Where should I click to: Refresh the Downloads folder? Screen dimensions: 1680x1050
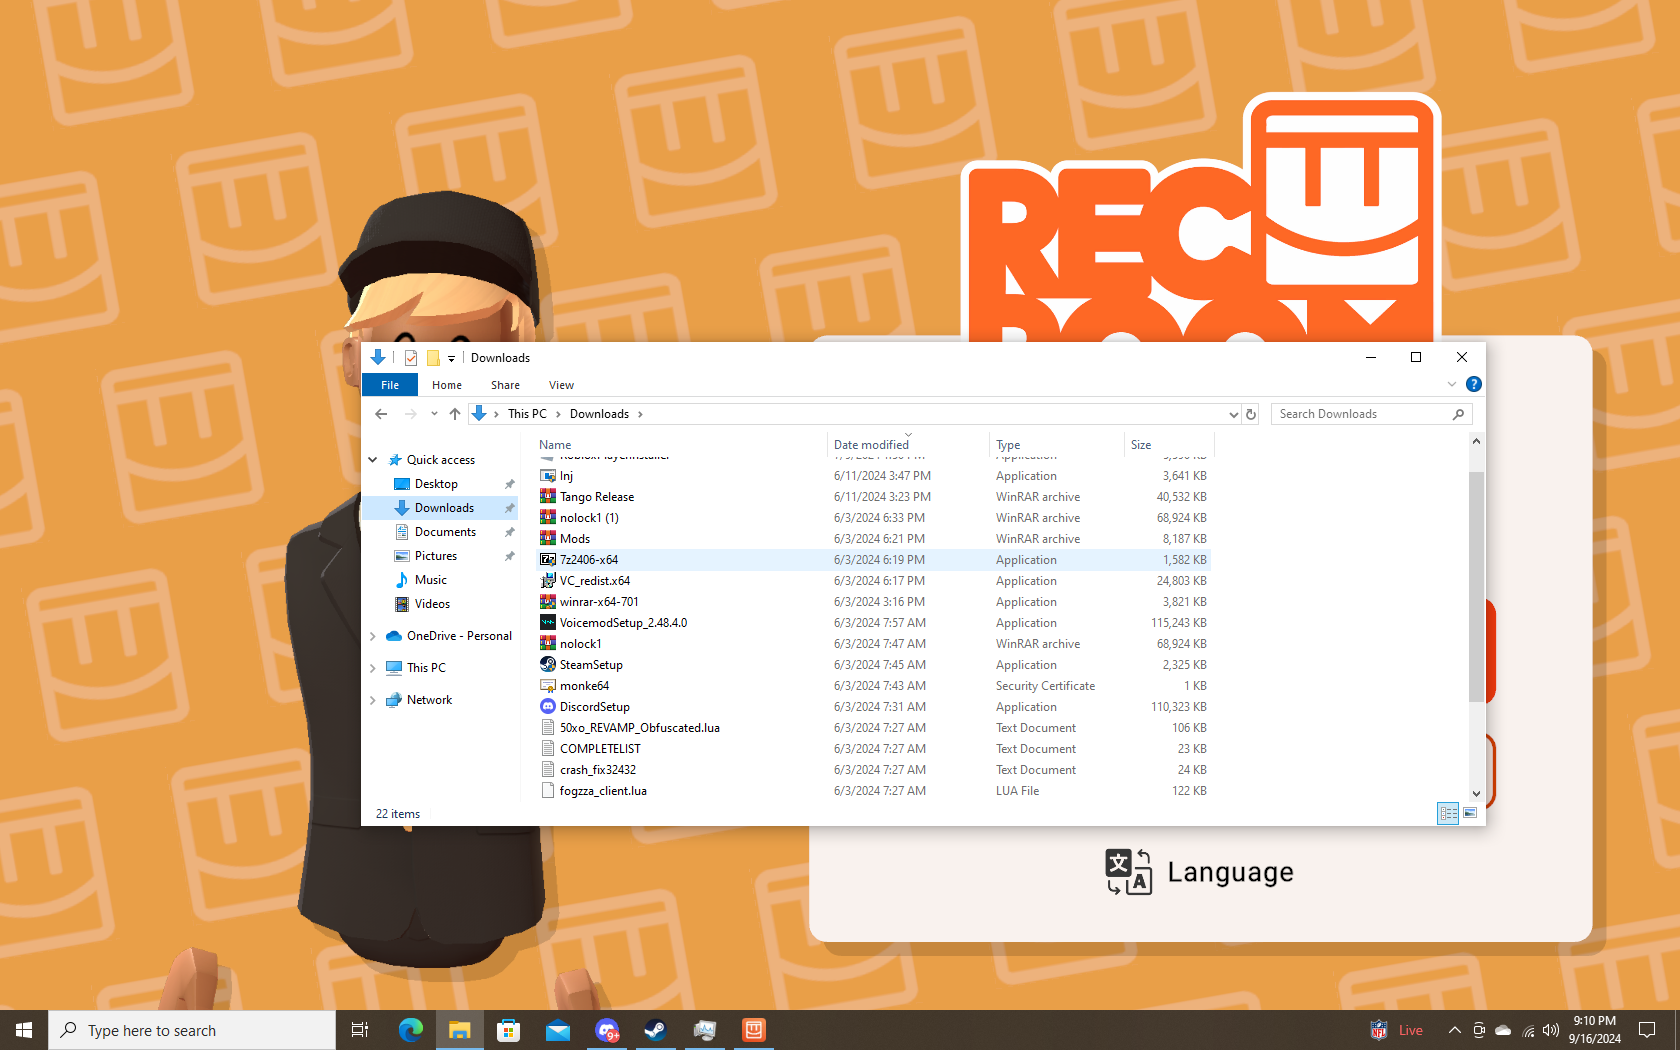tap(1251, 414)
